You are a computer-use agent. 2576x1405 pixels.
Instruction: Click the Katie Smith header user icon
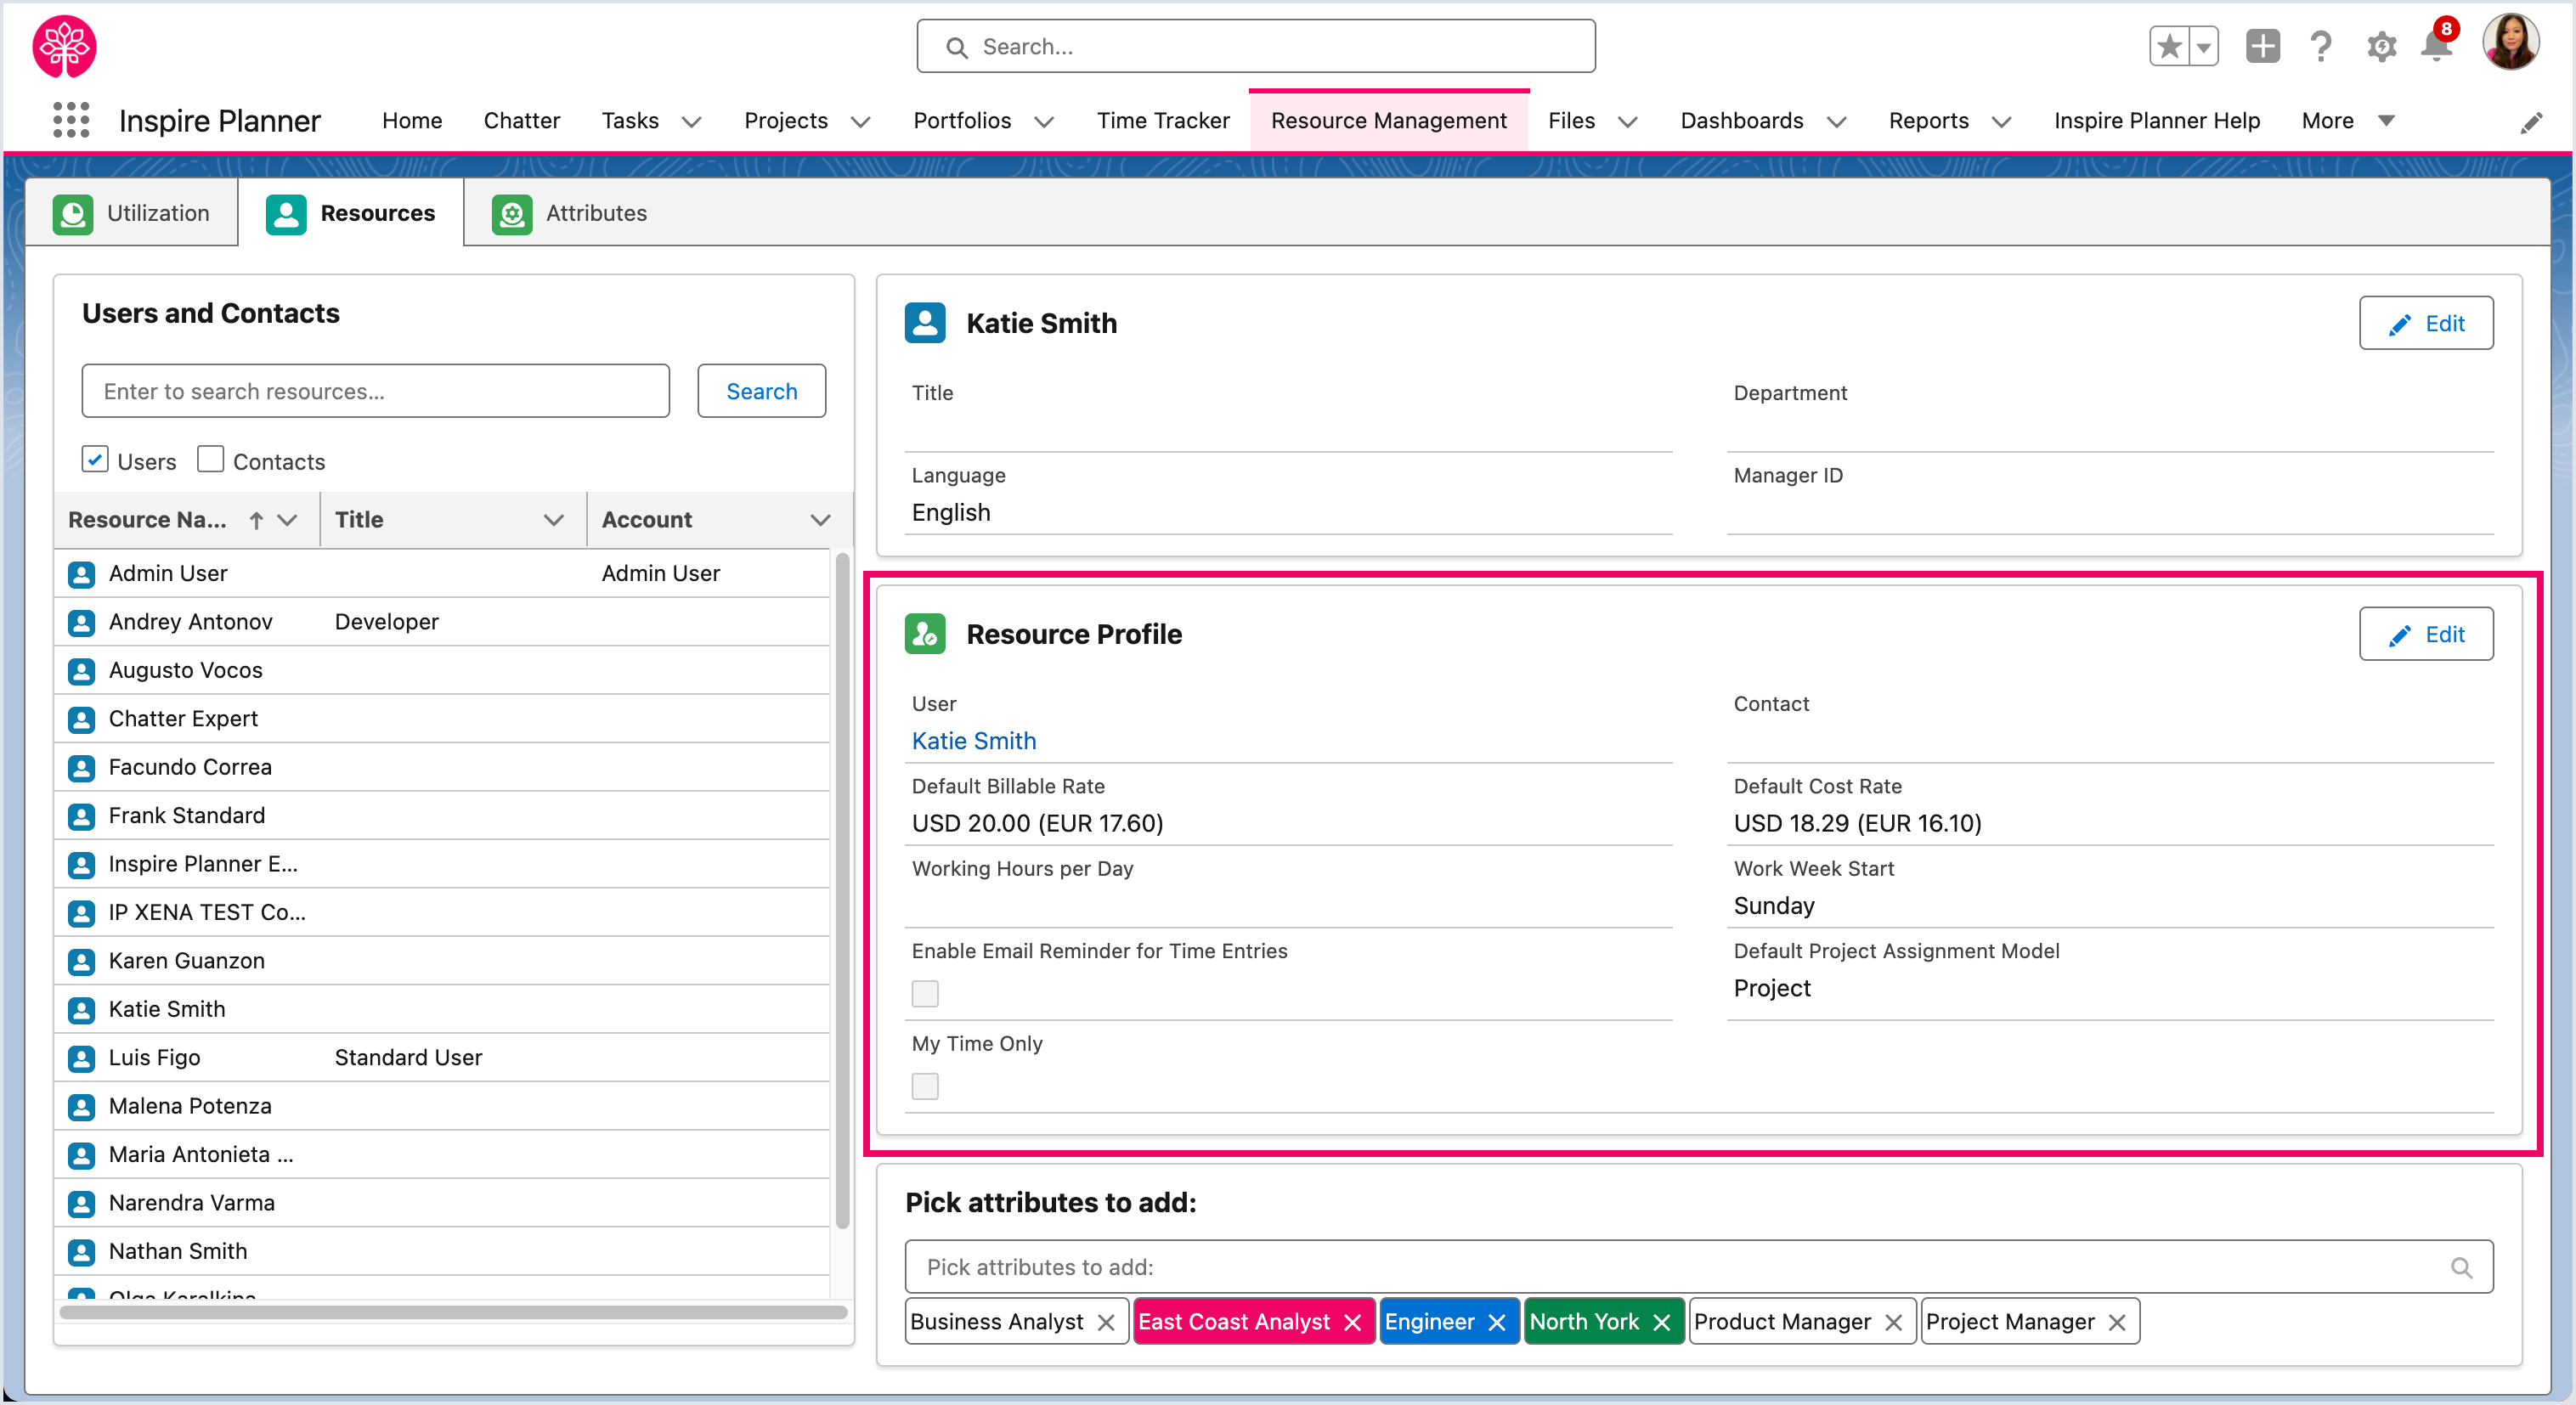tap(925, 323)
